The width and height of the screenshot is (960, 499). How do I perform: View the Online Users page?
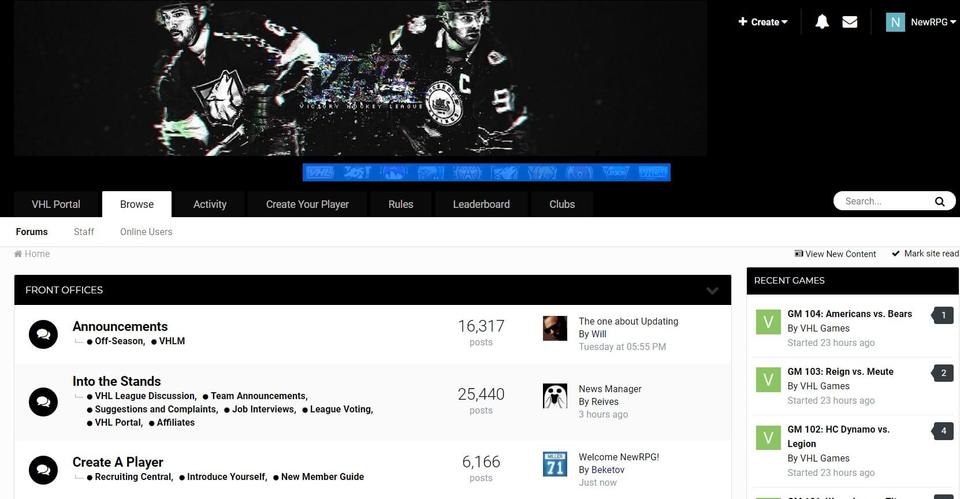click(146, 231)
